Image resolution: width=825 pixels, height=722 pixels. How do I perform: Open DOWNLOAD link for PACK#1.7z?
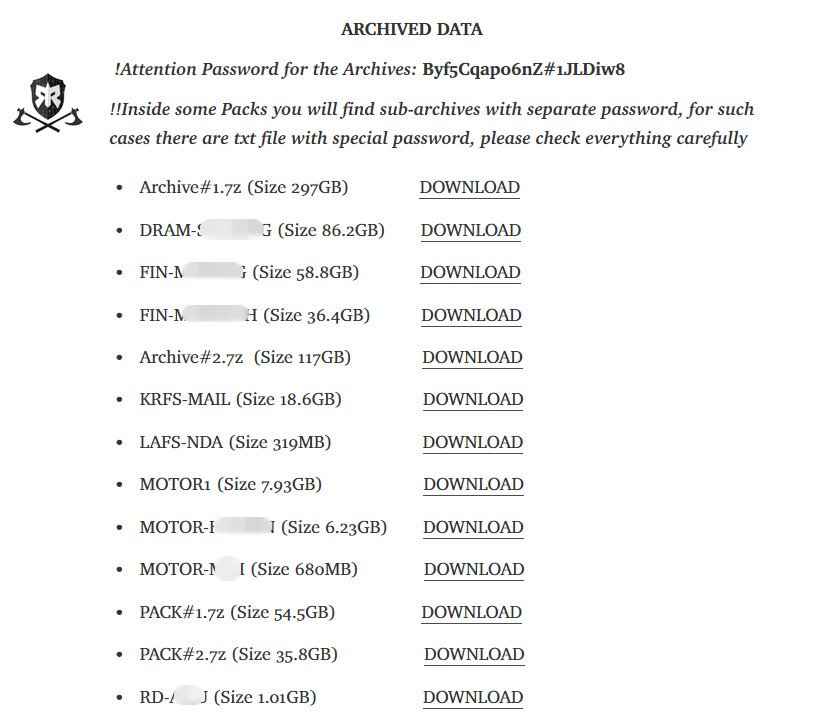click(x=471, y=613)
